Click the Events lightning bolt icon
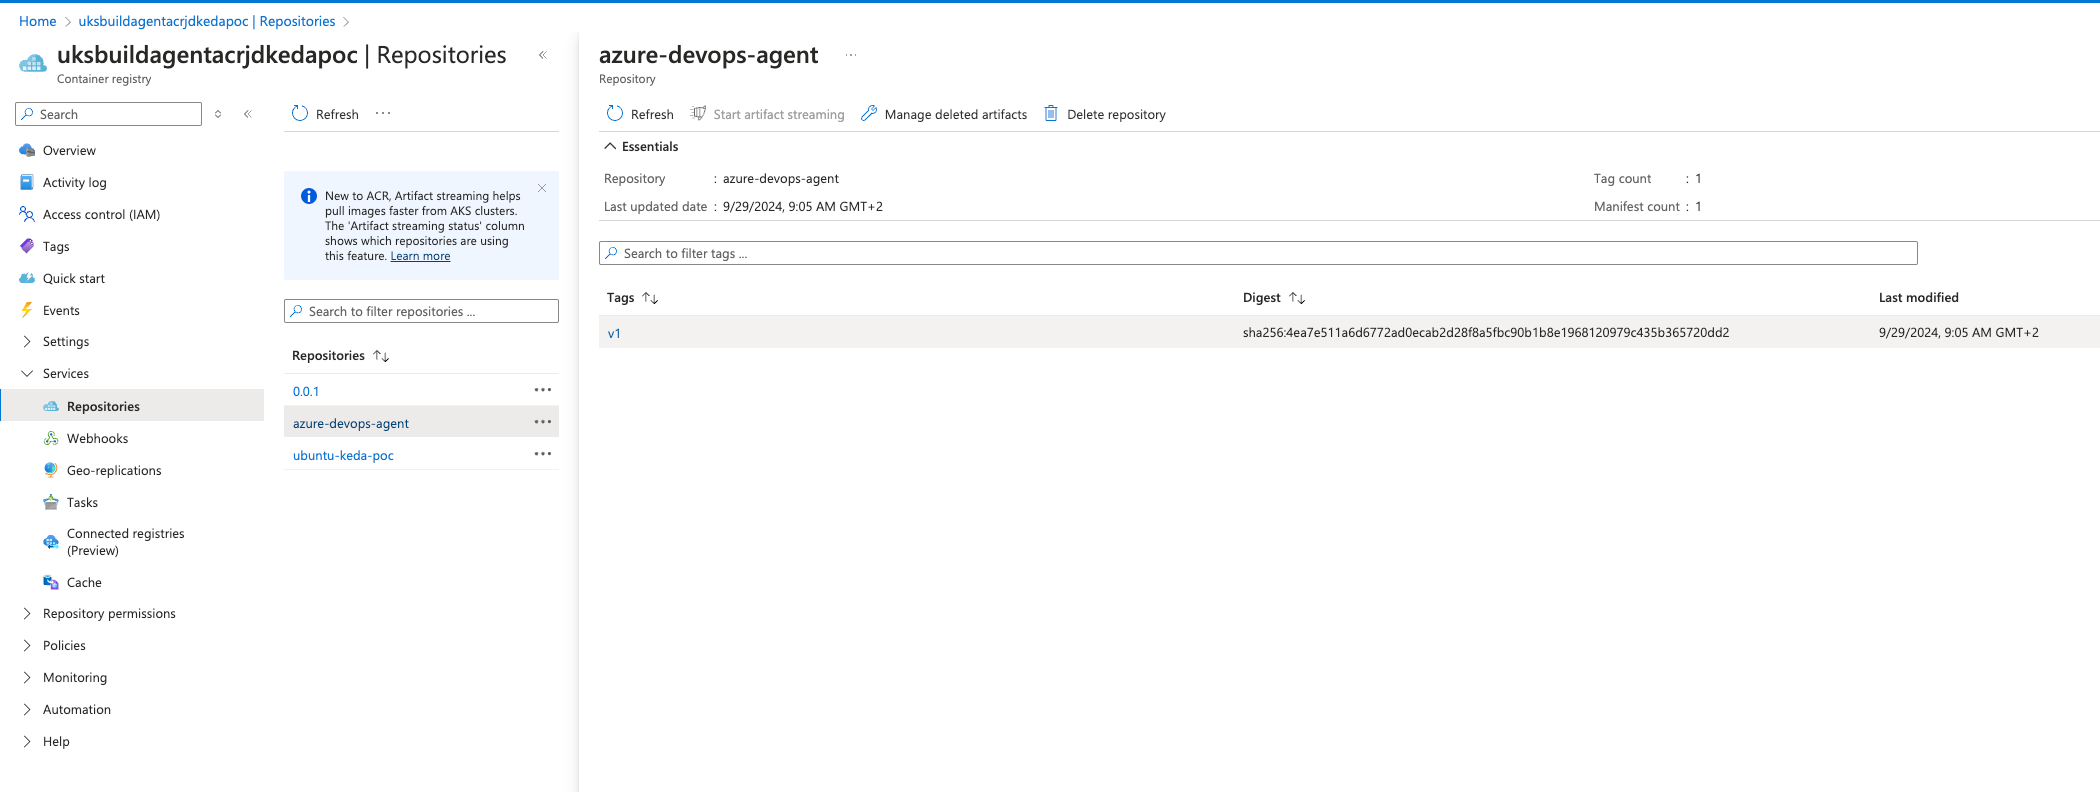2100x792 pixels. (x=27, y=310)
